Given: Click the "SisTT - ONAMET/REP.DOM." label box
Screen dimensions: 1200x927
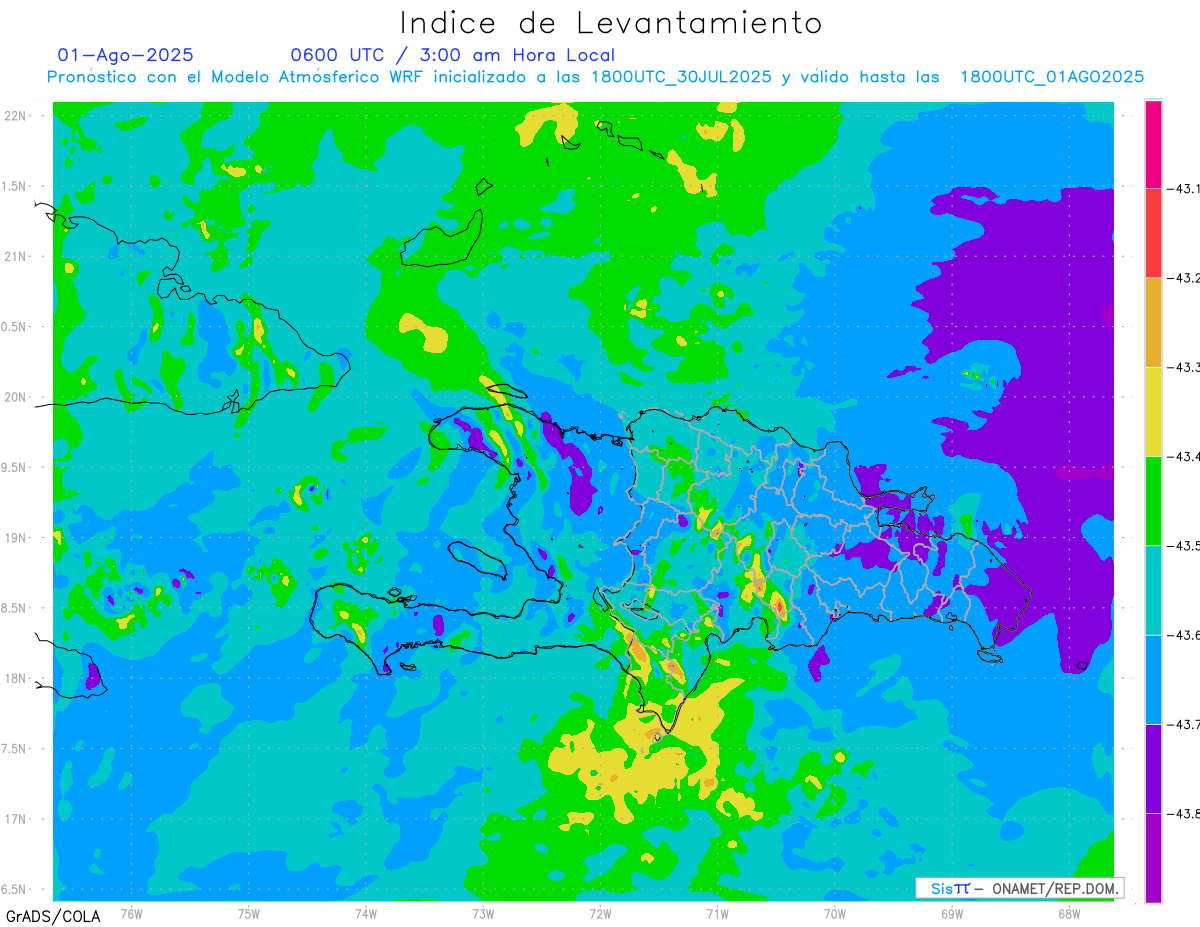Looking at the screenshot, I should click(1020, 888).
